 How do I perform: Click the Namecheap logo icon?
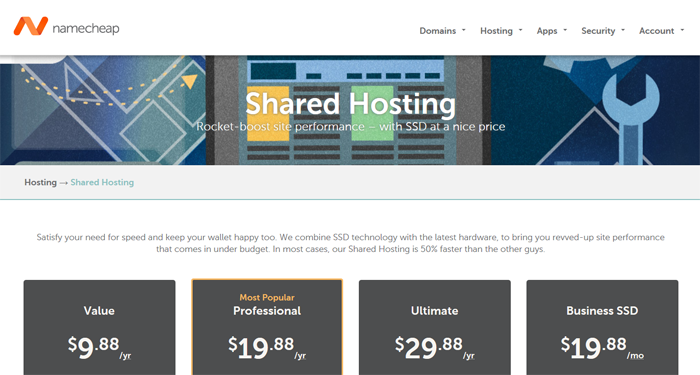tap(30, 26)
